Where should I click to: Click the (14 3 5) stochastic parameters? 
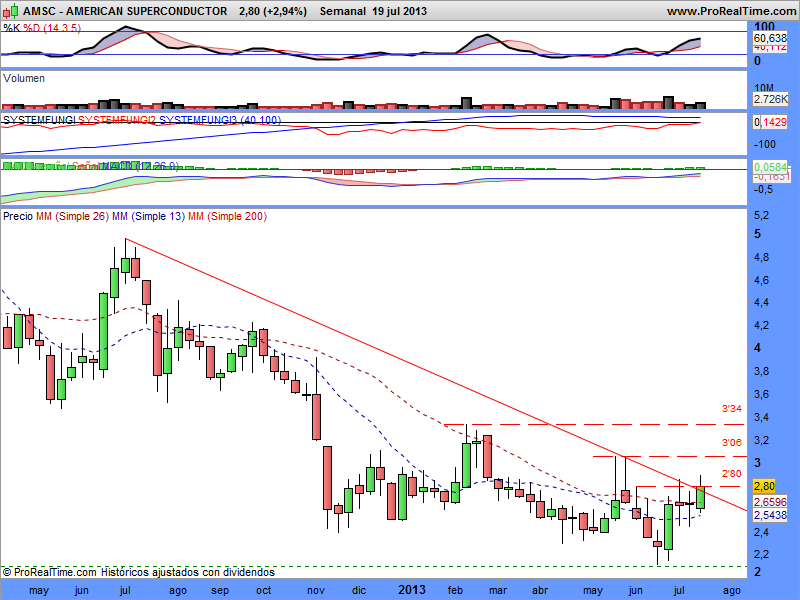coord(62,28)
